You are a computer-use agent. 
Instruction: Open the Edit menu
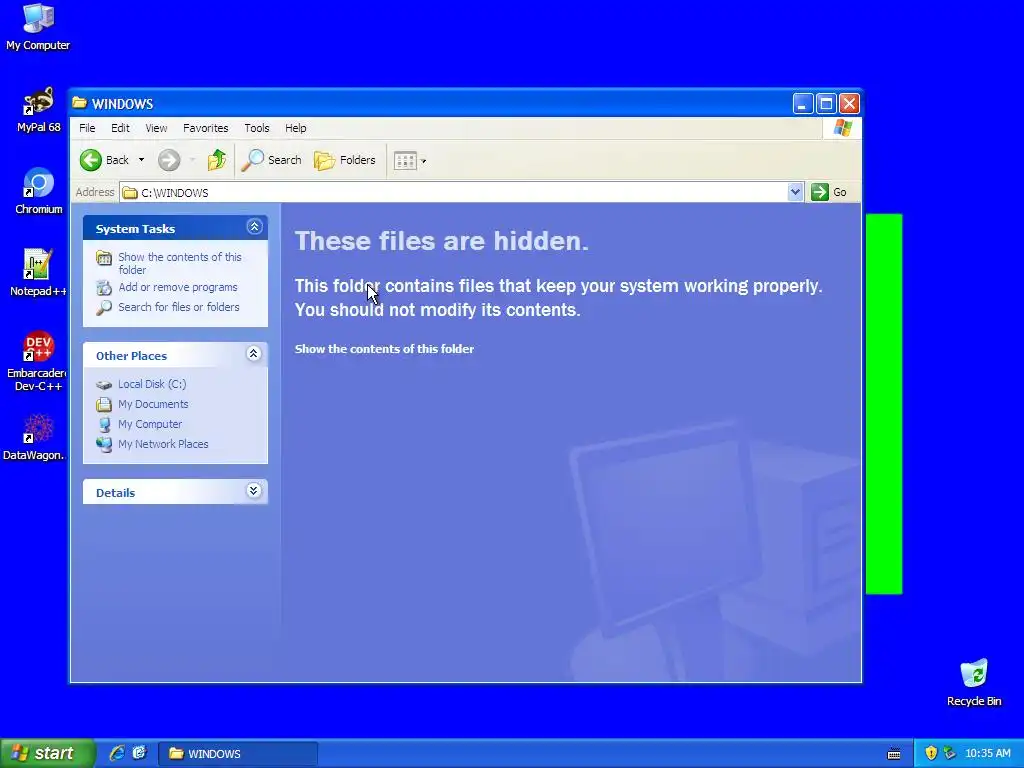tap(120, 128)
